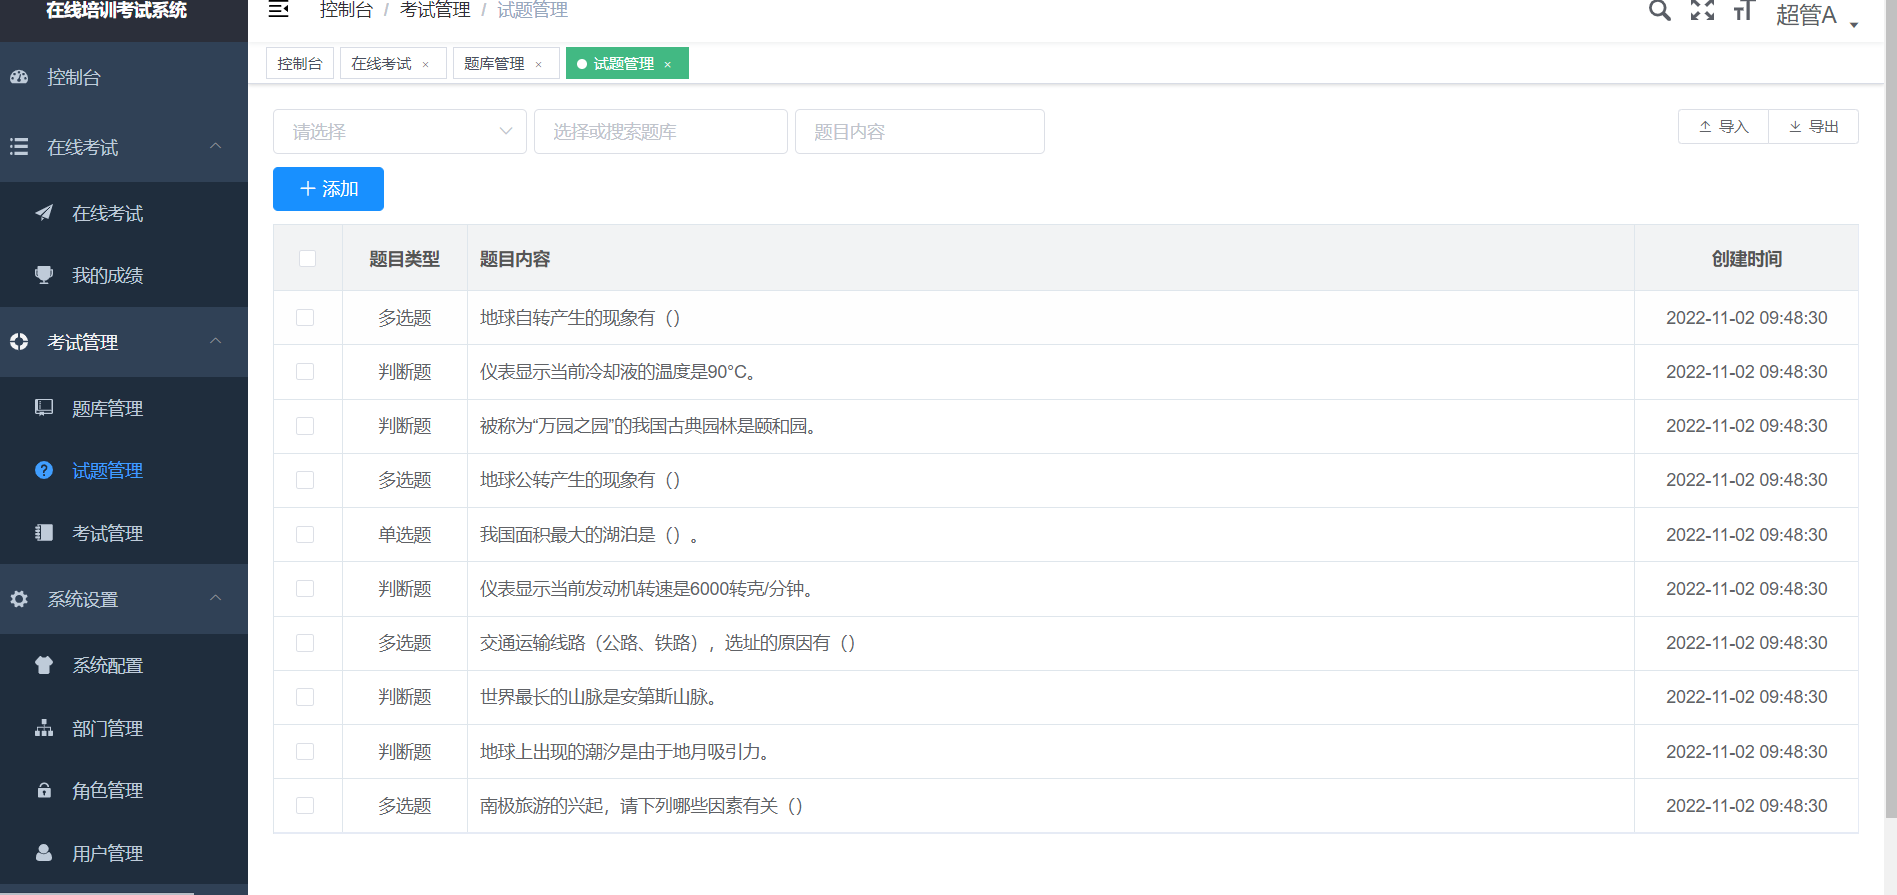Click 控制台 in the breadcrumb
Image resolution: width=1897 pixels, height=895 pixels.
(345, 10)
